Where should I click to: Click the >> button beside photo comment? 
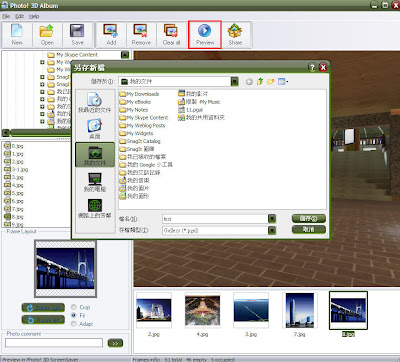[x=115, y=343]
